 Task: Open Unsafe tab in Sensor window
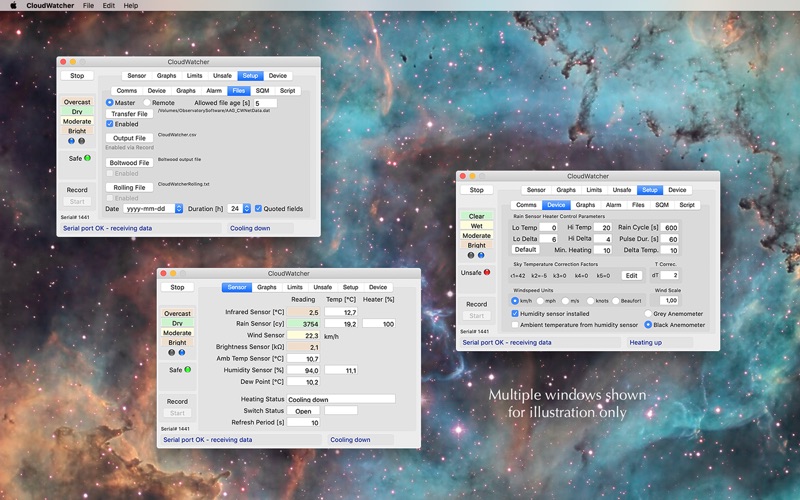pos(322,287)
